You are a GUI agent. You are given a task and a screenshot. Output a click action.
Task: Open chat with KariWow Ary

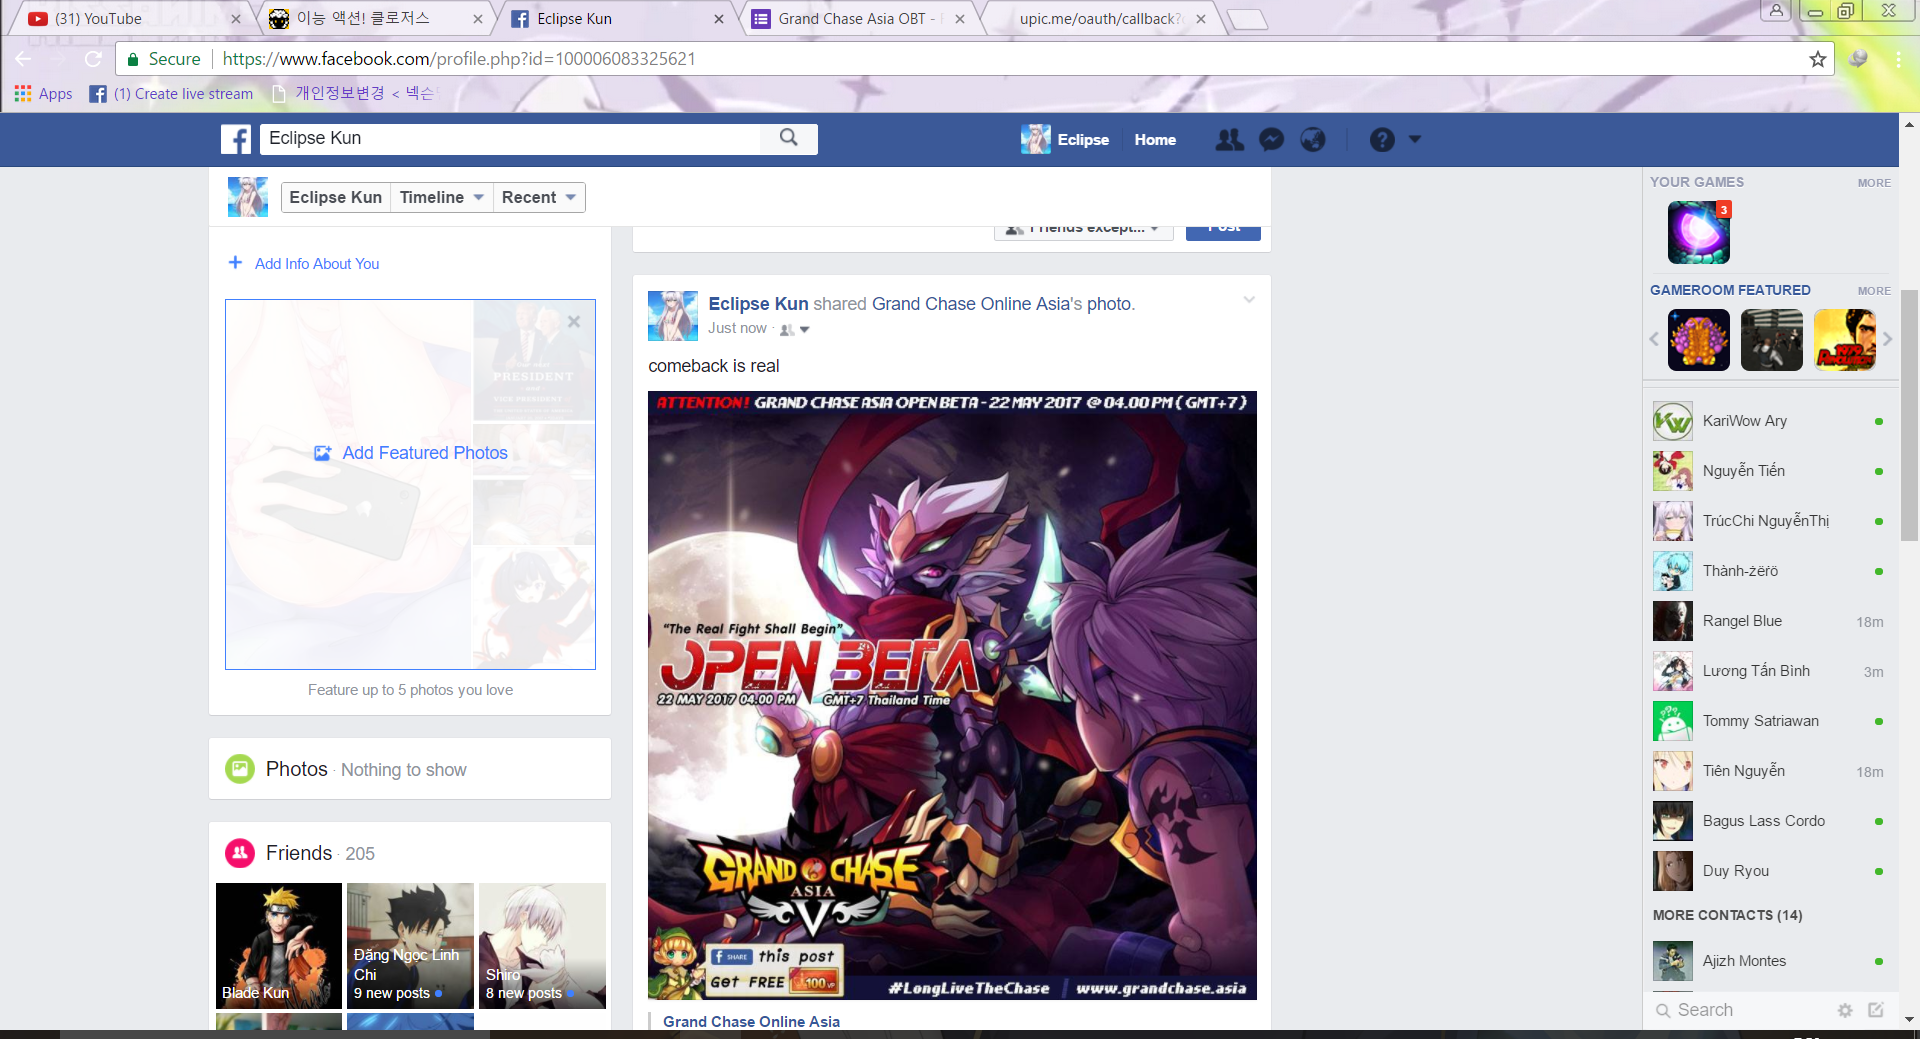pyautogui.click(x=1770, y=421)
